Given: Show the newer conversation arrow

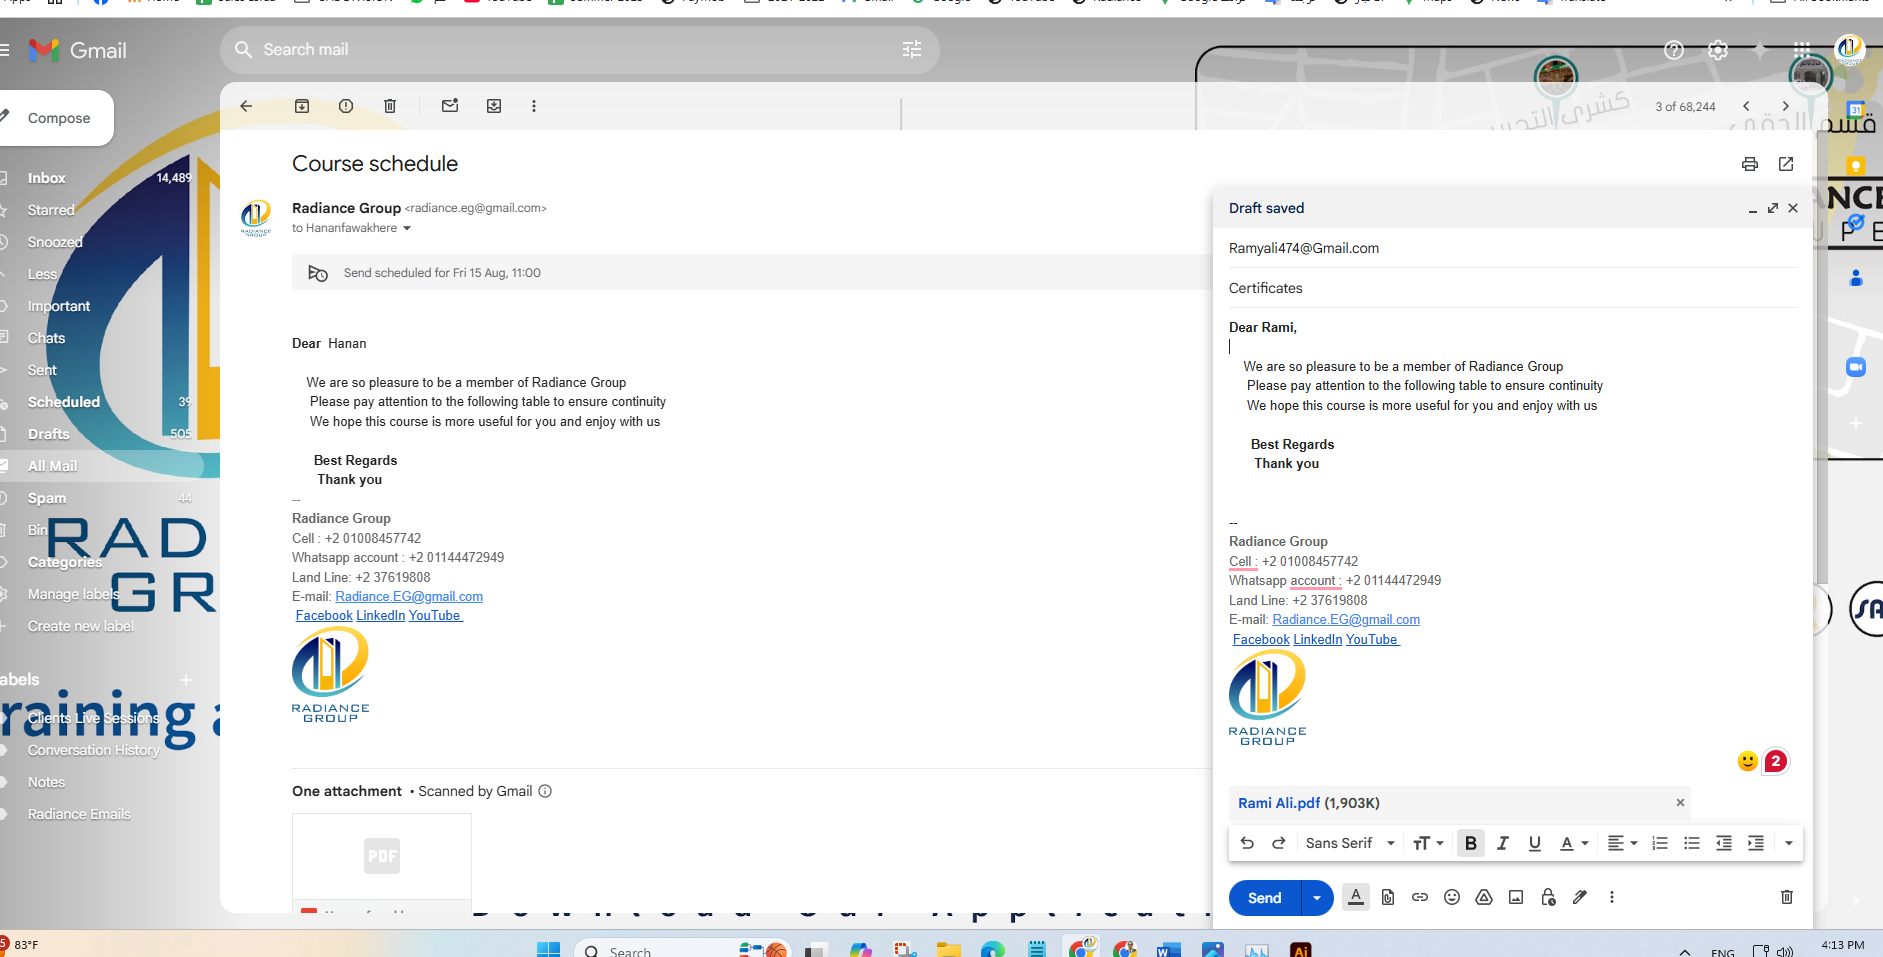Looking at the screenshot, I should click(1746, 106).
